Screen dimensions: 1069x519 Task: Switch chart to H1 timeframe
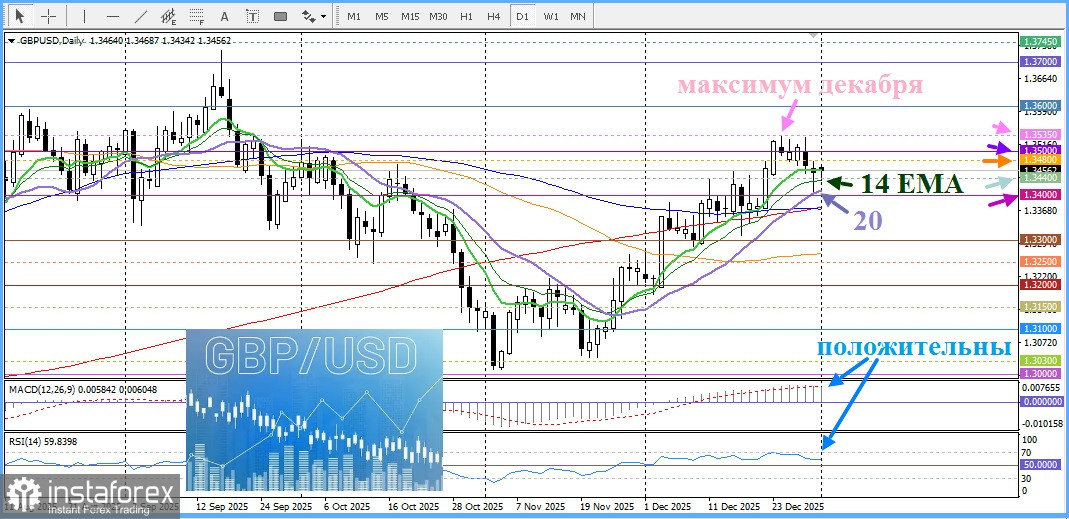click(x=466, y=16)
